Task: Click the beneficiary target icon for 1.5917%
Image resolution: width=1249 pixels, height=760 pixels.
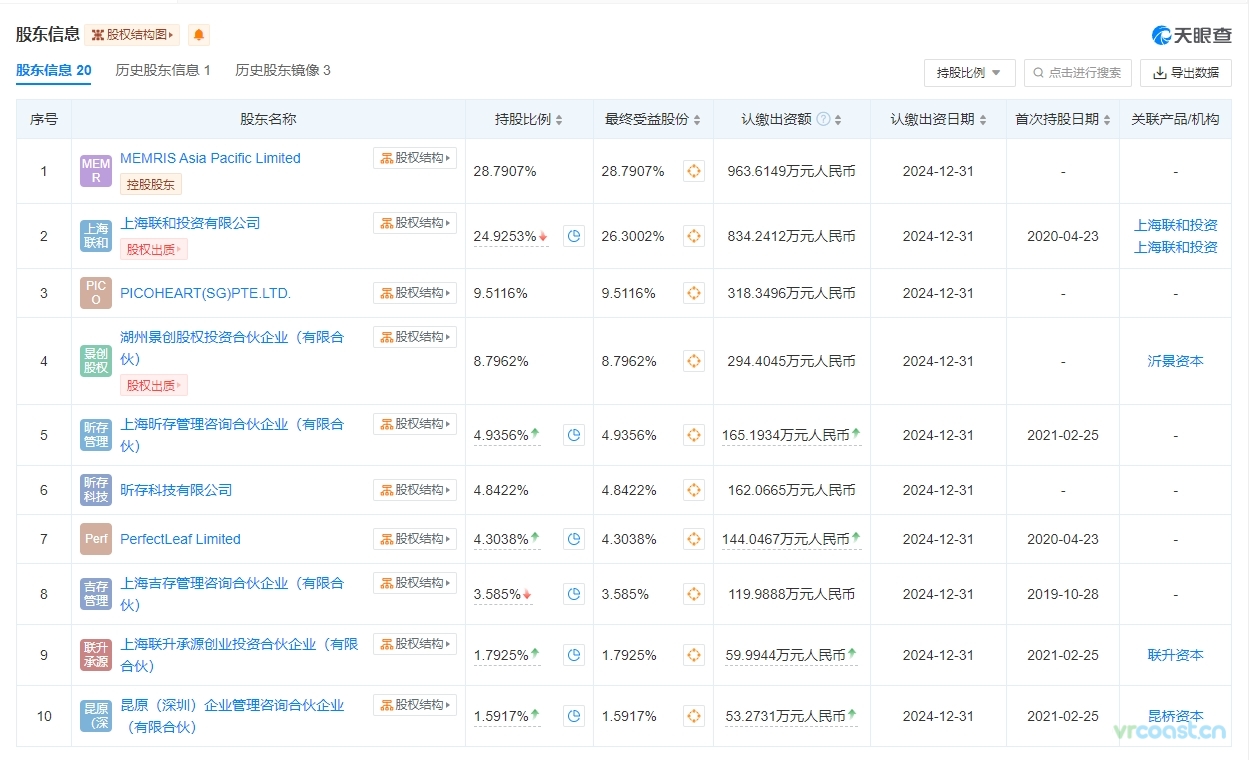Action: [x=694, y=716]
